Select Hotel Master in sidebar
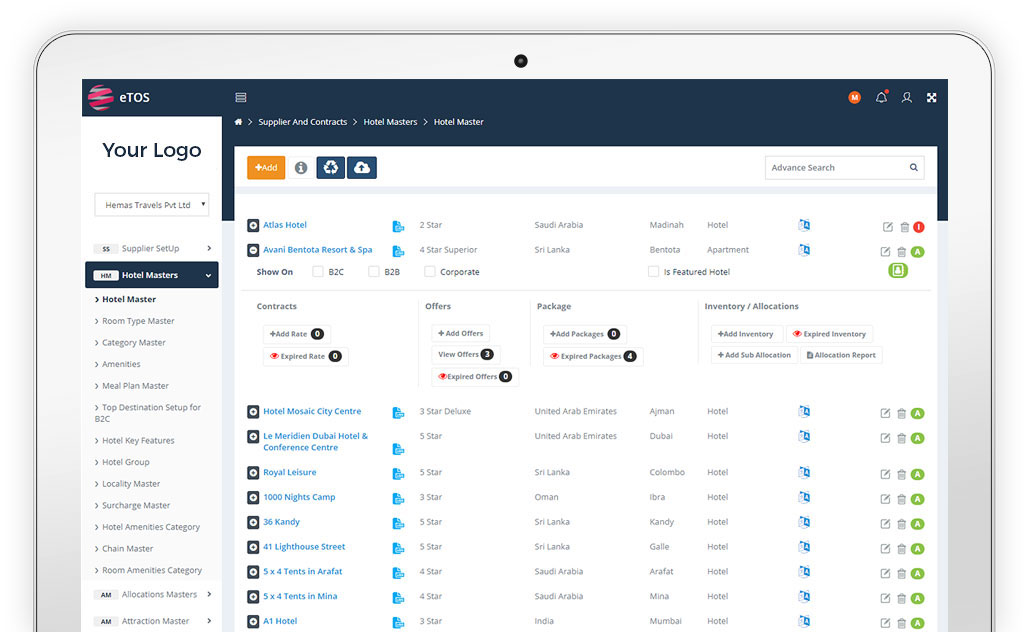1026x632 pixels. click(129, 300)
